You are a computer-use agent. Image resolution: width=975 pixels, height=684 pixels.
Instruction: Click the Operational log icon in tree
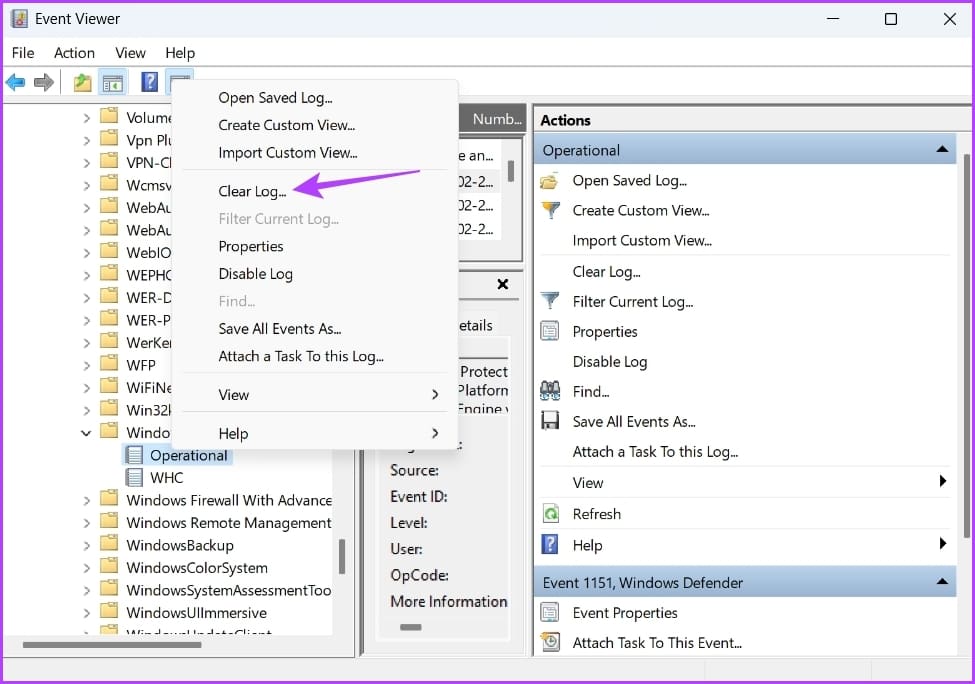[x=134, y=455]
